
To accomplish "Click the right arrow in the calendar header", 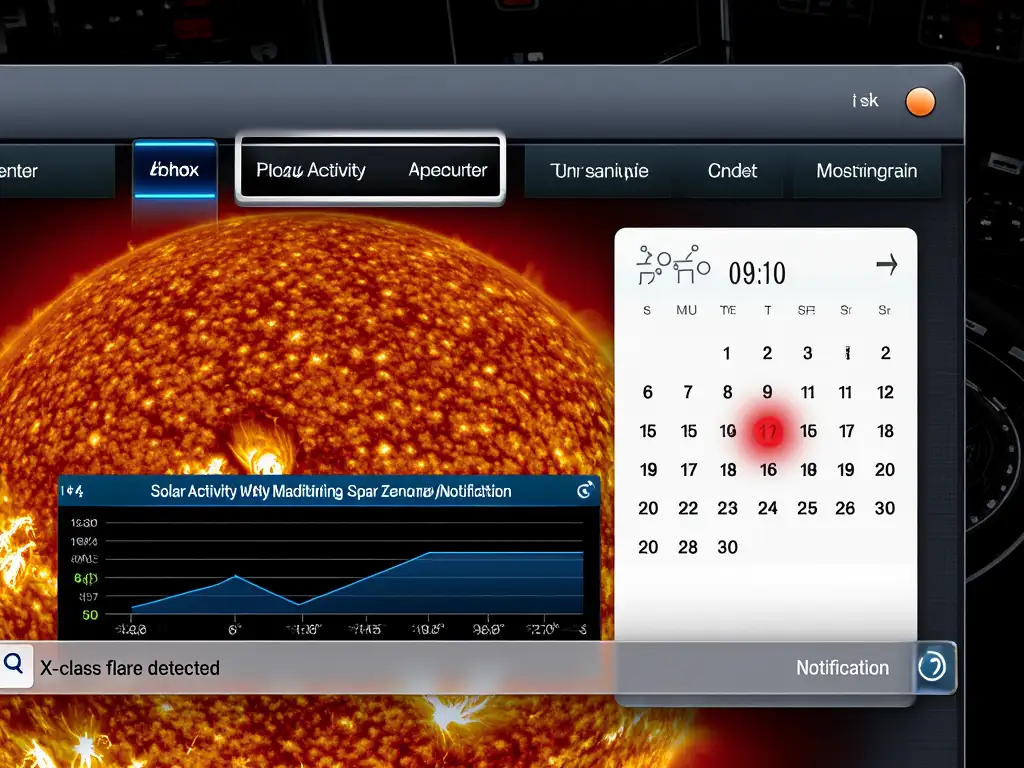I will click(886, 264).
